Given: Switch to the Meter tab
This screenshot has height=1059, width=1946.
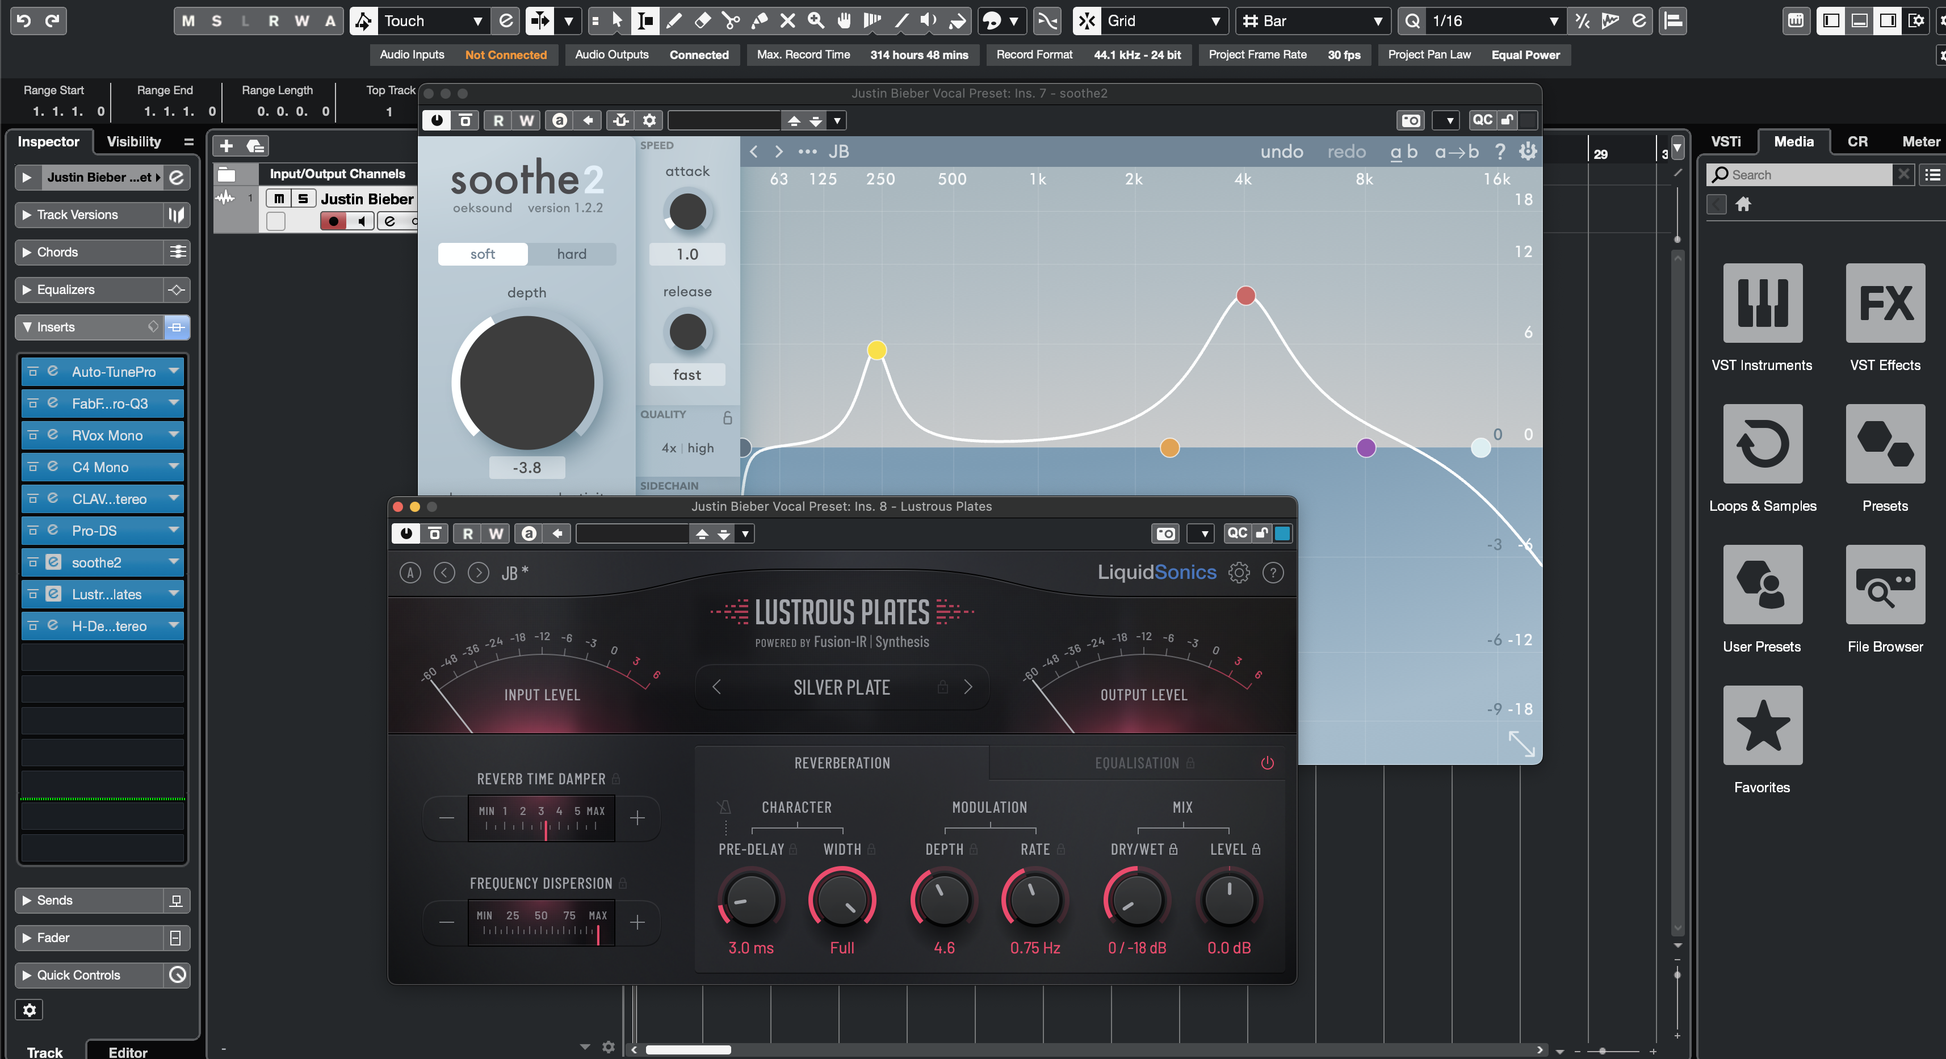Looking at the screenshot, I should pyautogui.click(x=1920, y=142).
